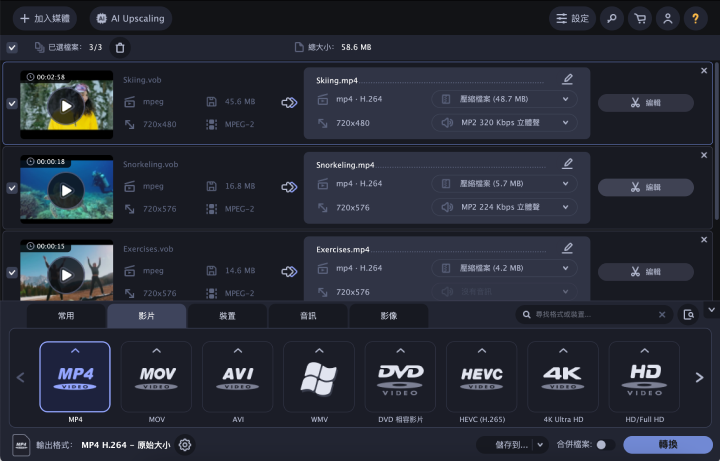Click the 加入媒體 add media button
The width and height of the screenshot is (720, 461).
point(45,19)
